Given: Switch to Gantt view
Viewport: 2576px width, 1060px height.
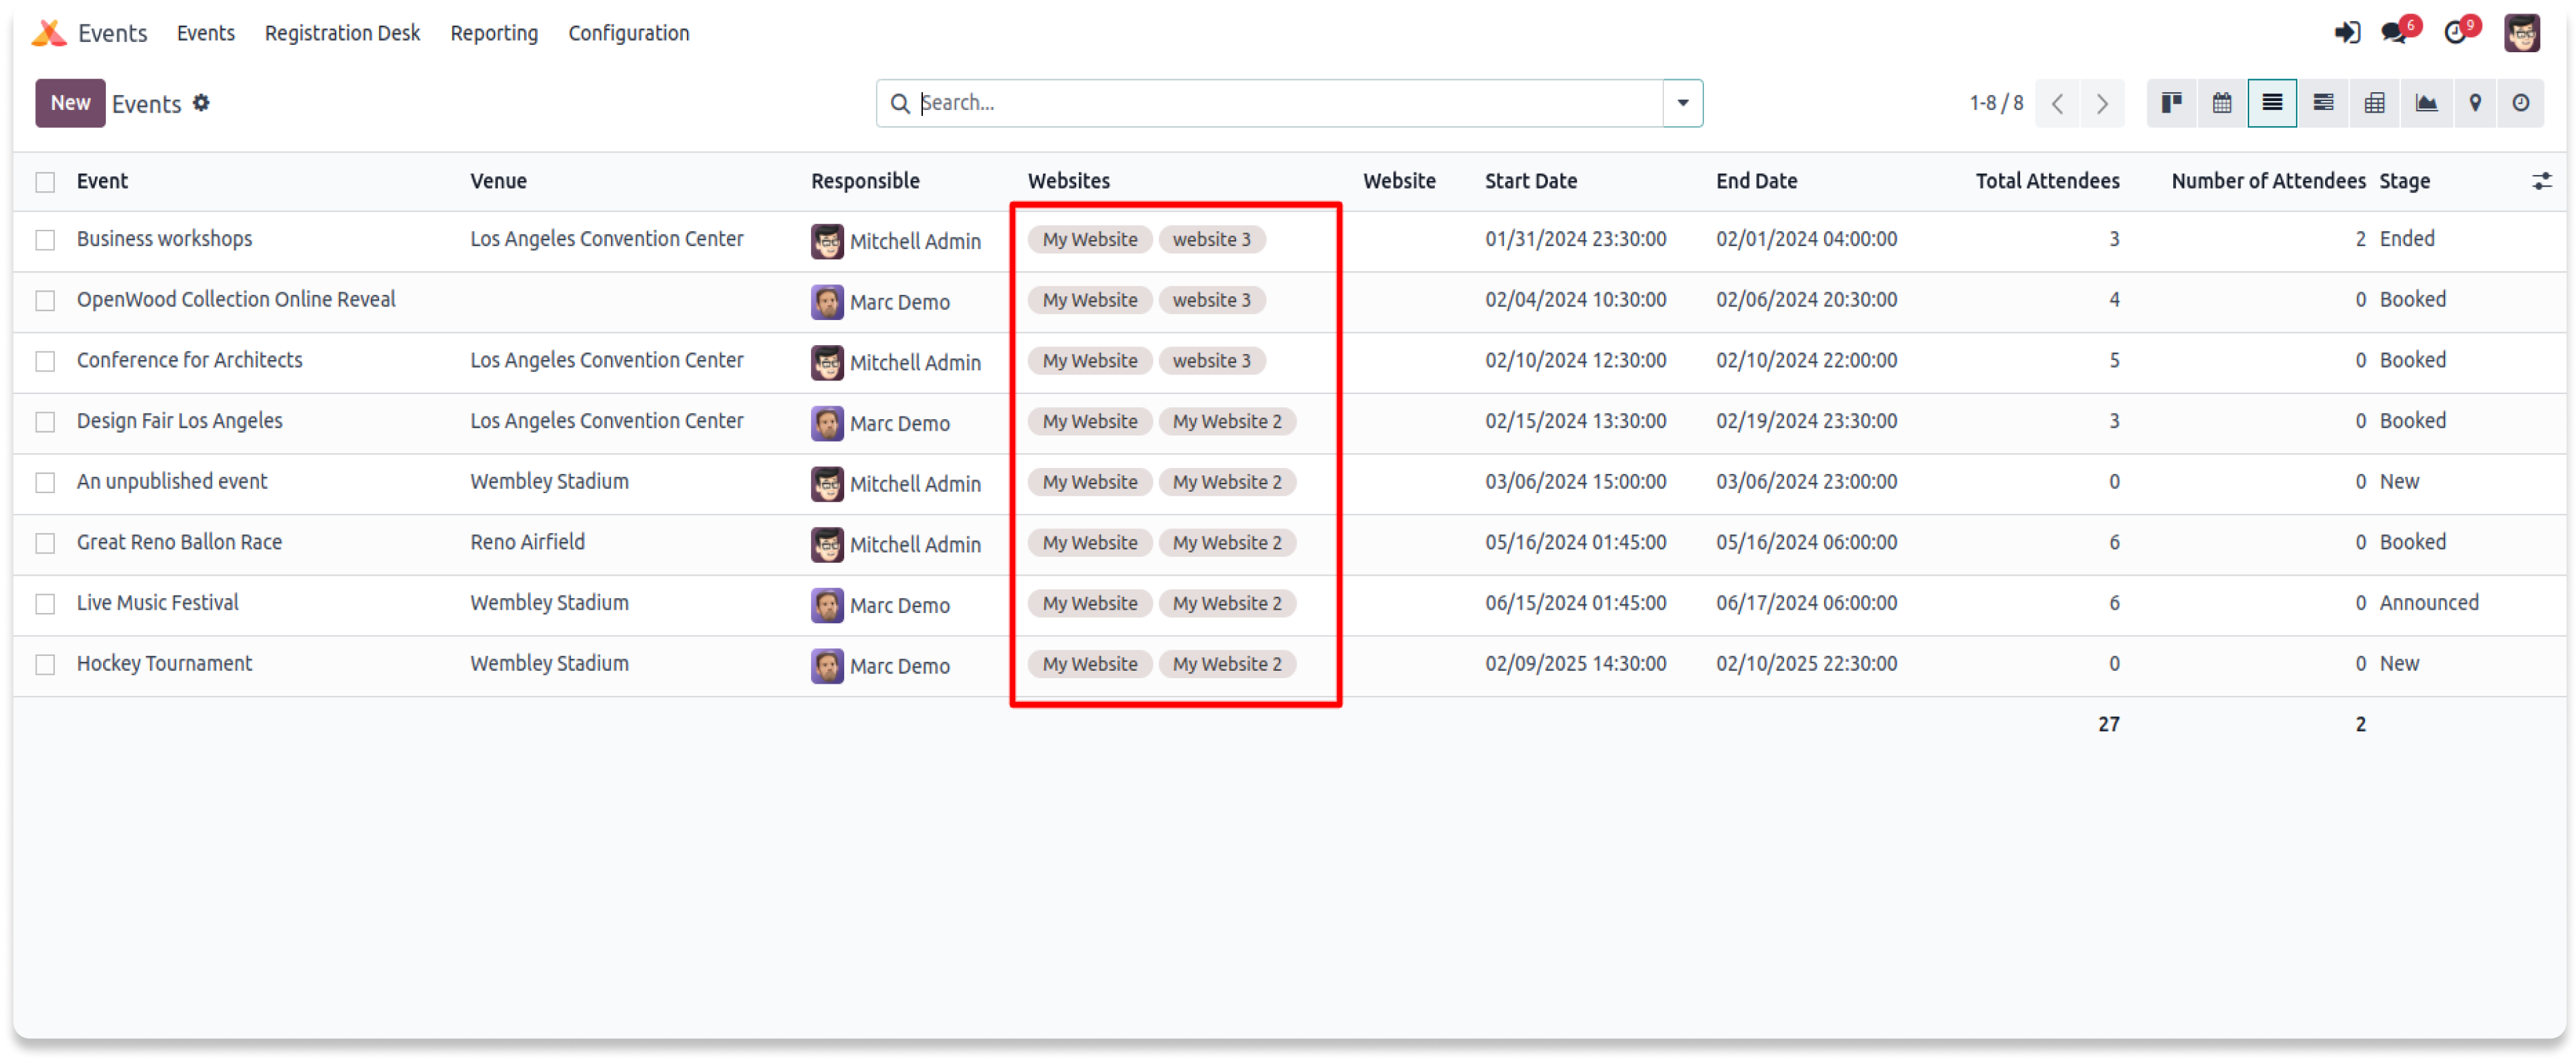Looking at the screenshot, I should (x=2322, y=103).
